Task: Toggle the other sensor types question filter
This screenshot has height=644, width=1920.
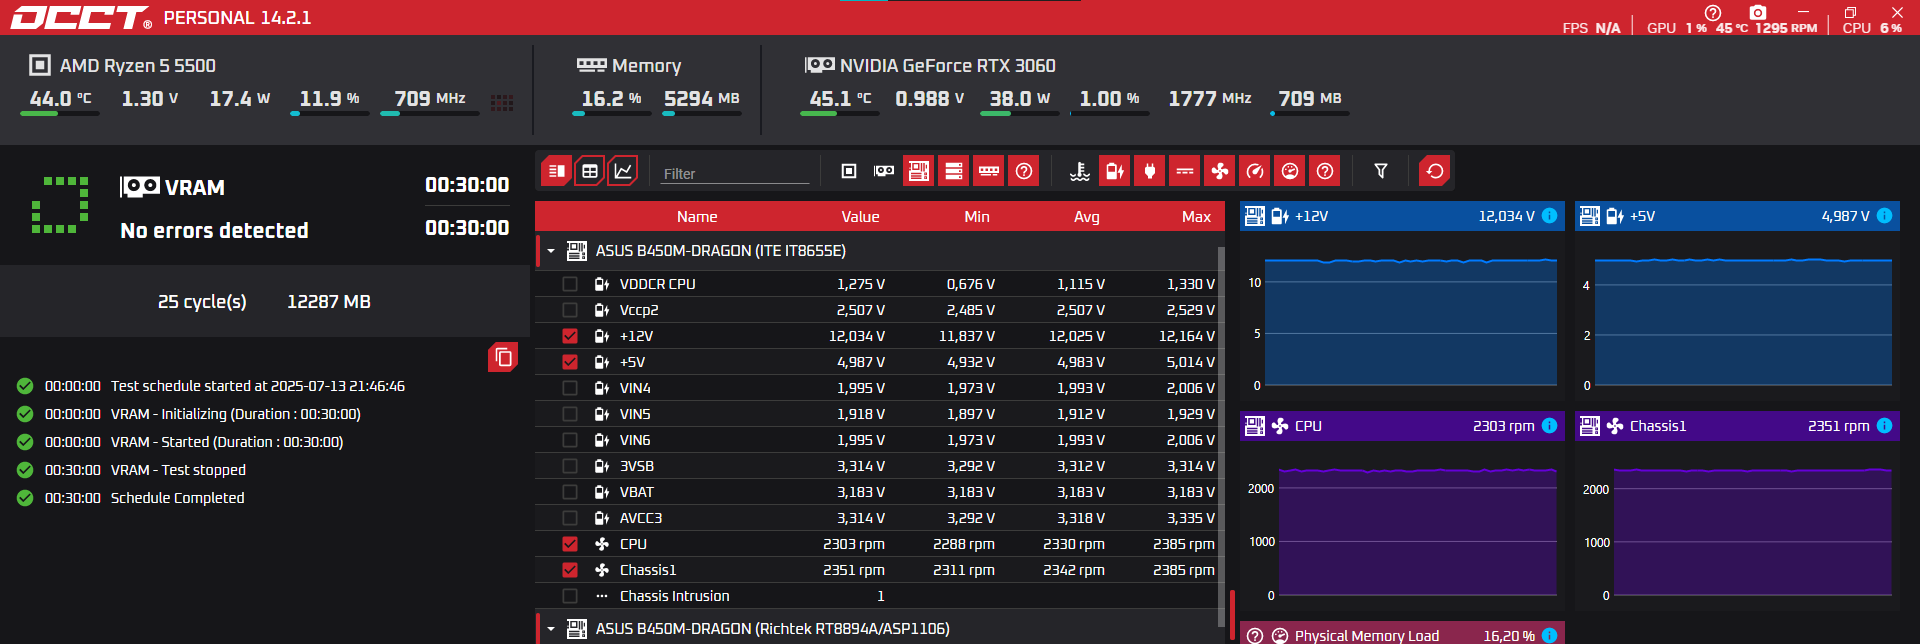Action: pos(1325,171)
